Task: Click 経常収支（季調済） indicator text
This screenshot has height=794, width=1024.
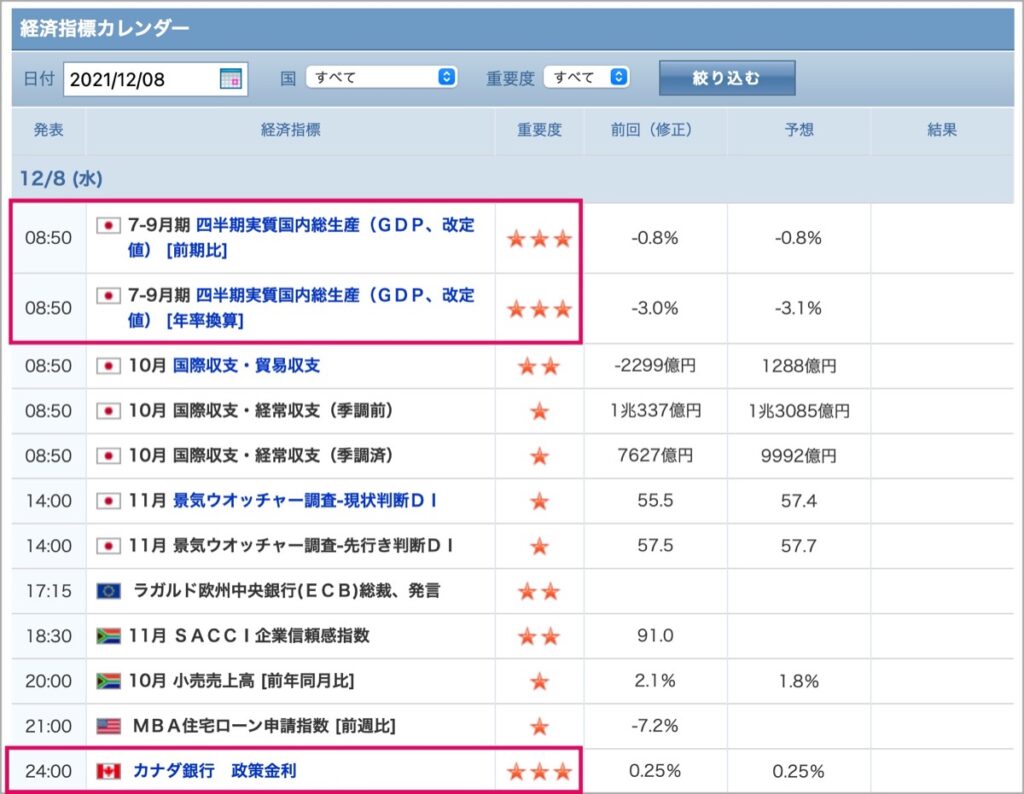Action: point(283,456)
